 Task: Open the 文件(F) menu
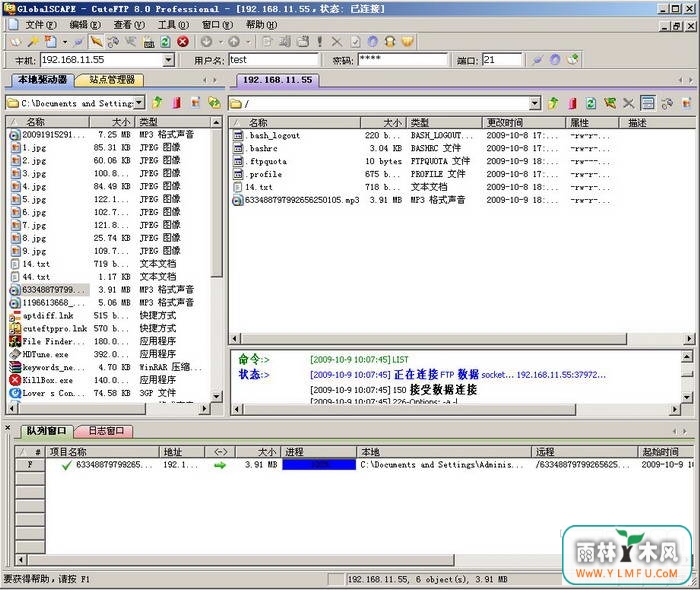41,25
